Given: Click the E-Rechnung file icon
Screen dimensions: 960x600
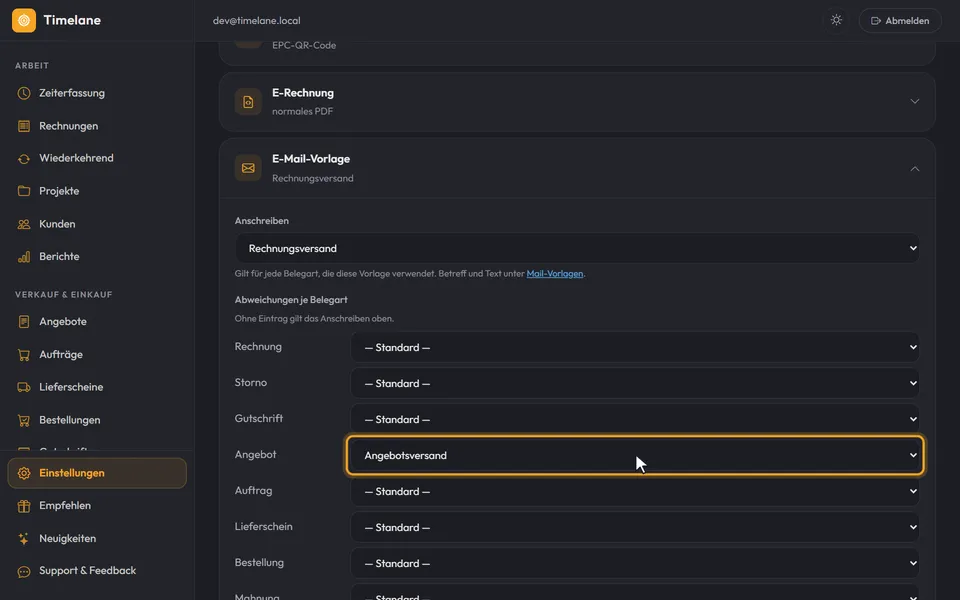Looking at the screenshot, I should (248, 102).
